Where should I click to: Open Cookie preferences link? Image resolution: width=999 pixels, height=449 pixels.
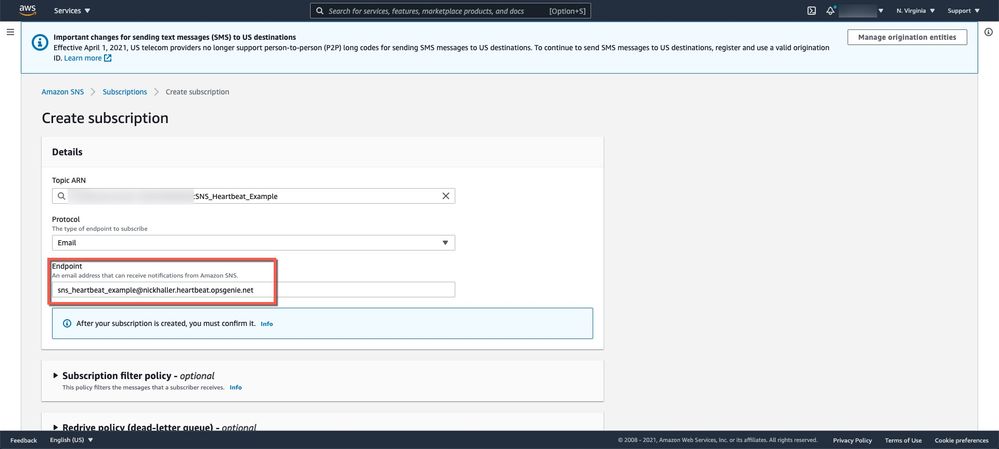[x=961, y=441]
